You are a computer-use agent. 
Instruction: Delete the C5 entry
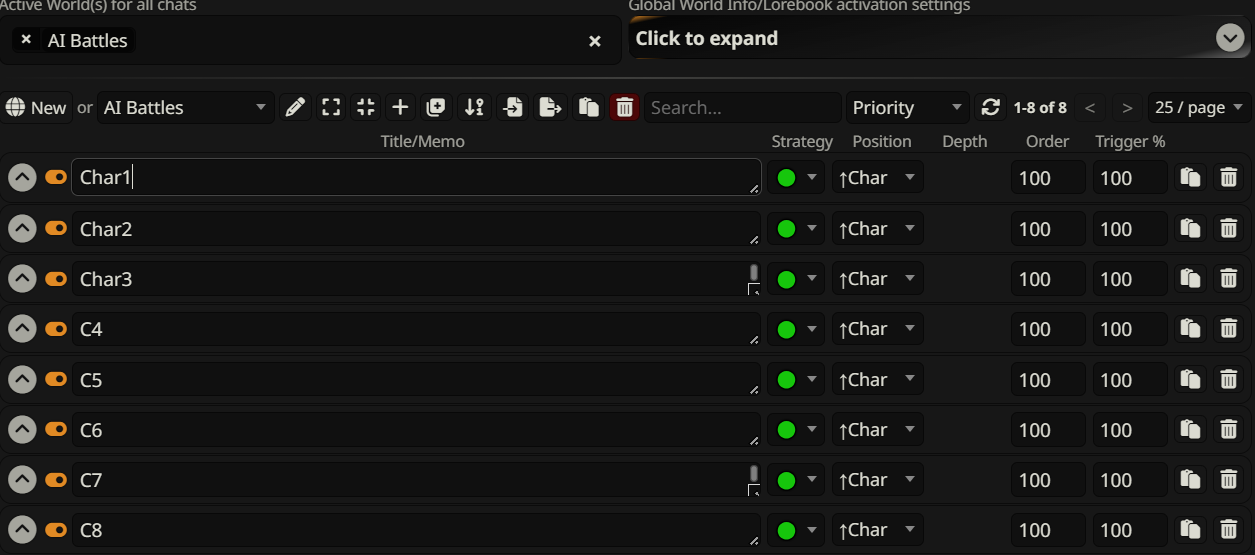(1228, 380)
